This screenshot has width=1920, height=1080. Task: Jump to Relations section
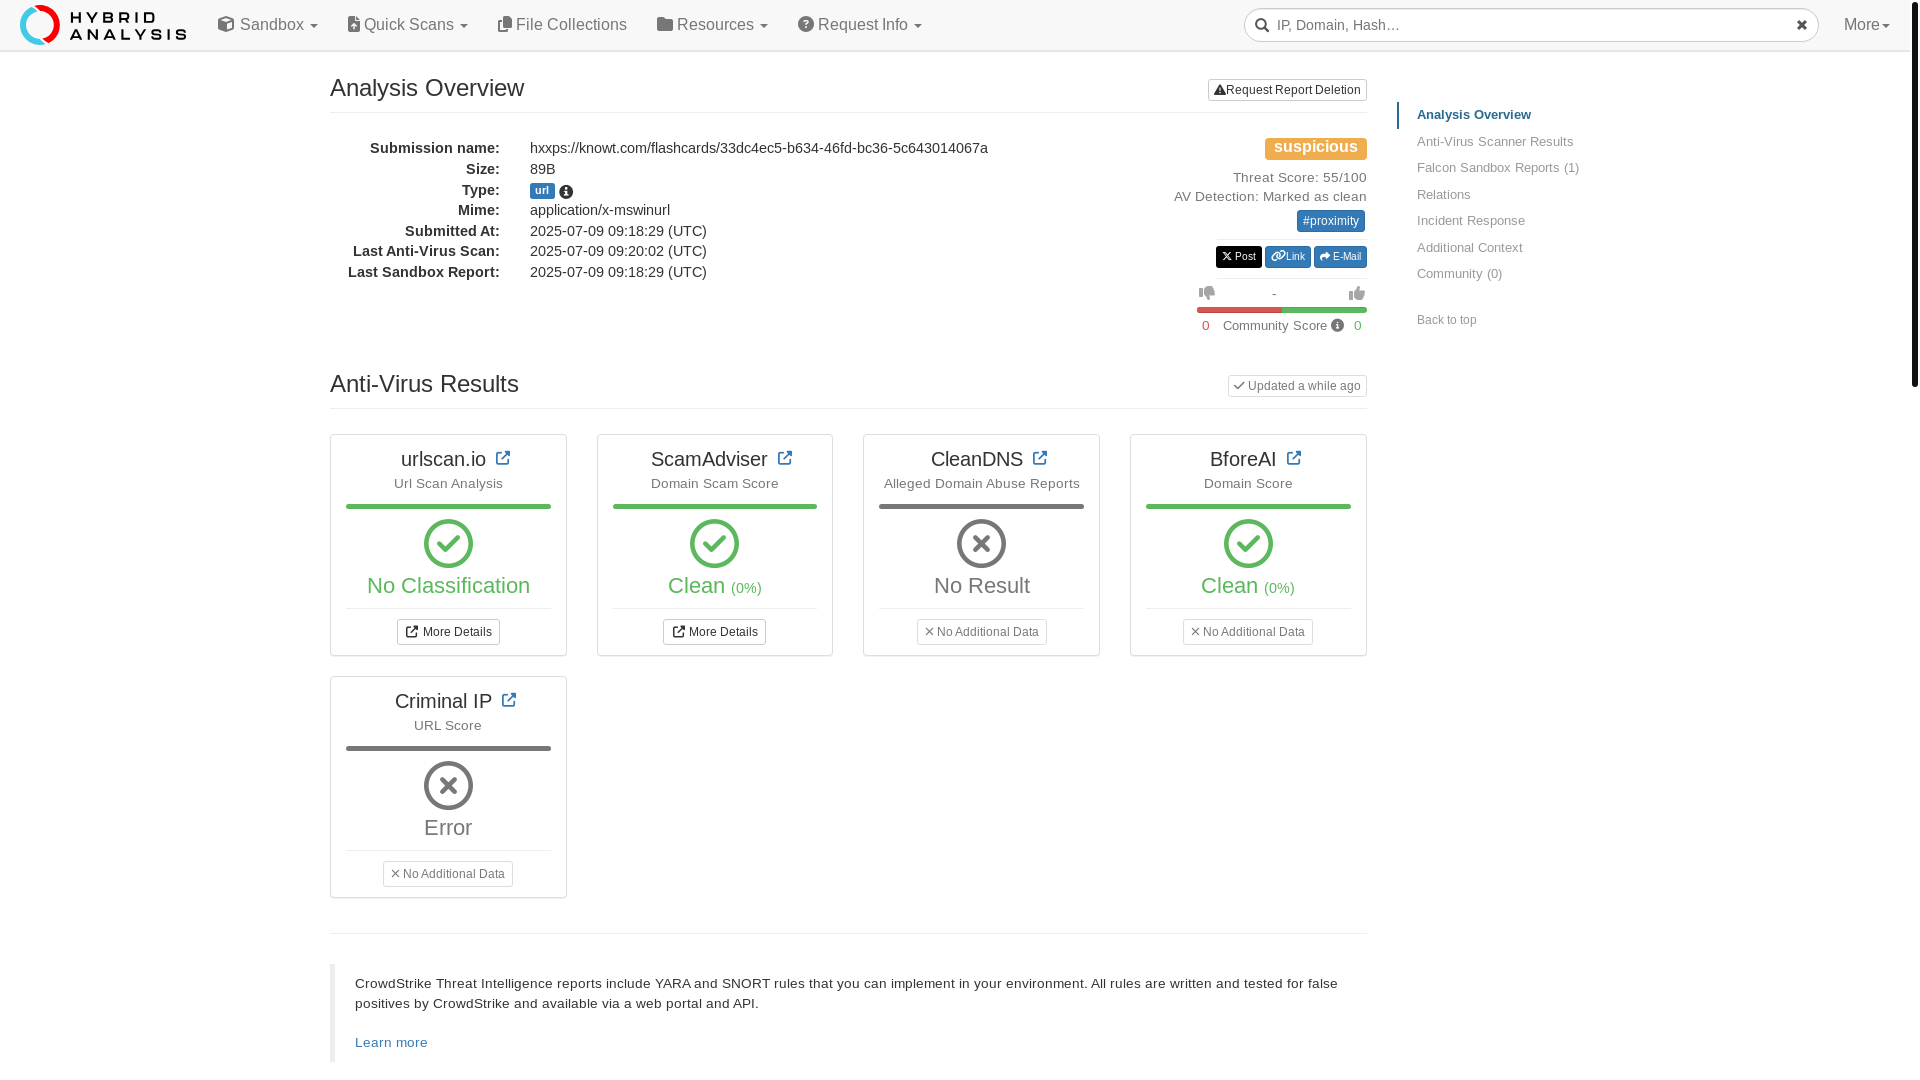tap(1444, 195)
